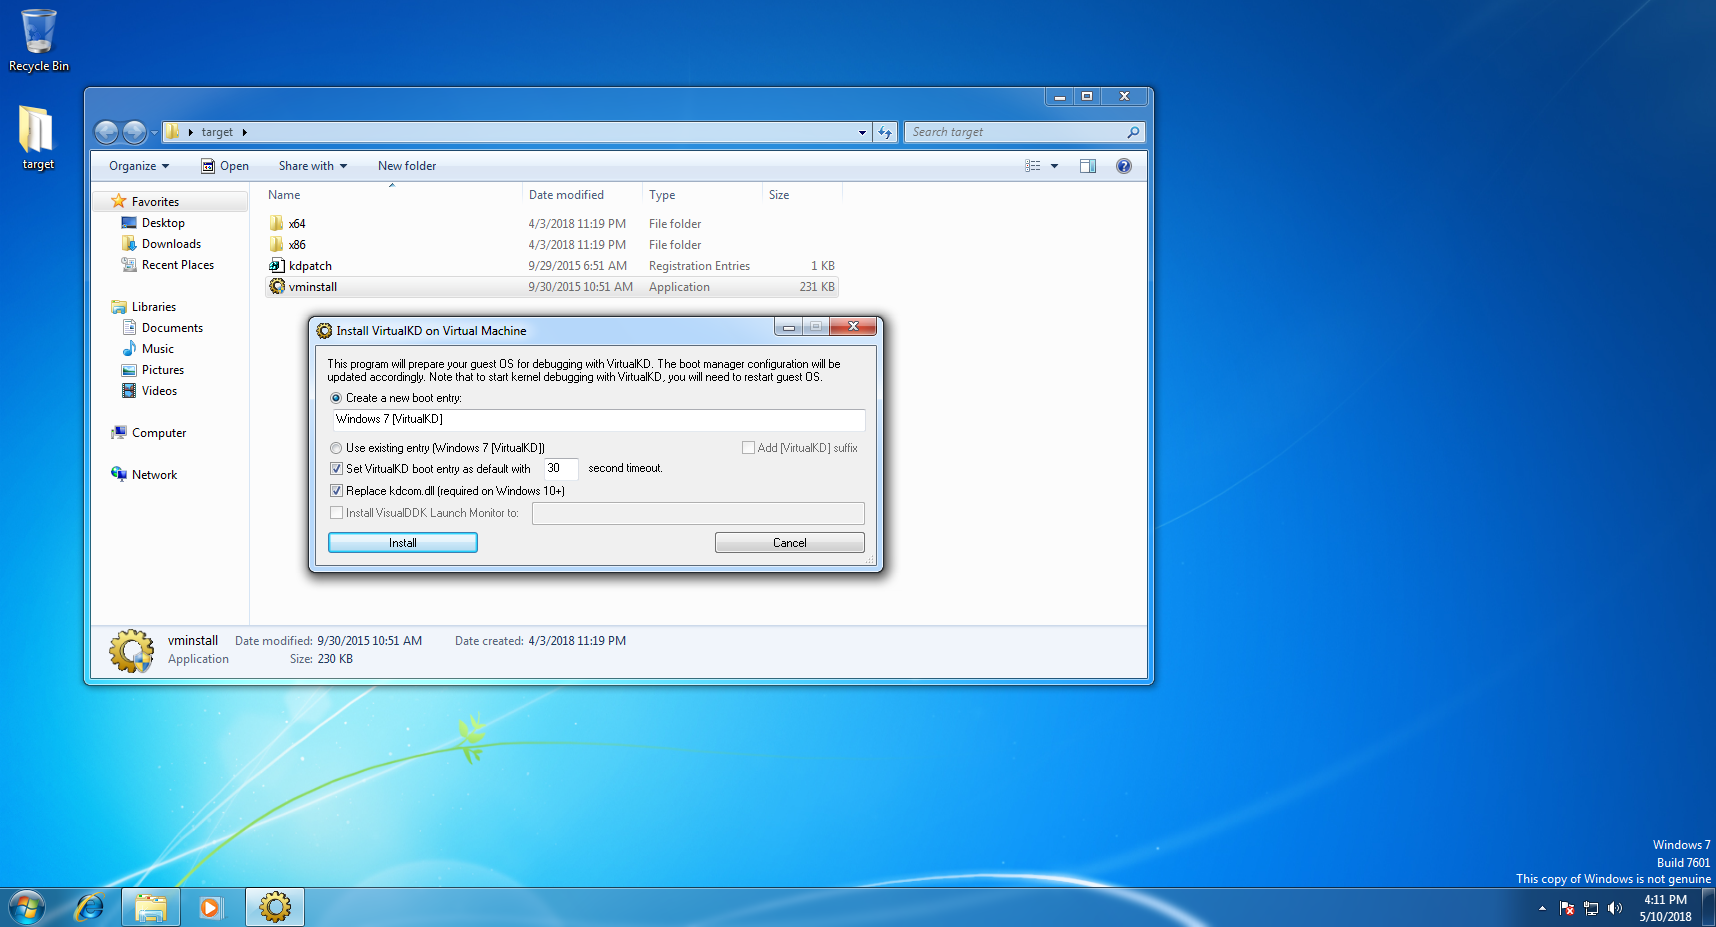
Task: Open the Recycle Bin desktop icon
Action: pos(38,40)
